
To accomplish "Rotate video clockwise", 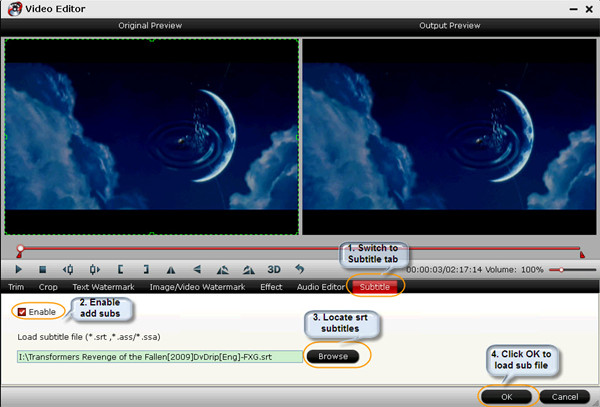I will click(249, 270).
